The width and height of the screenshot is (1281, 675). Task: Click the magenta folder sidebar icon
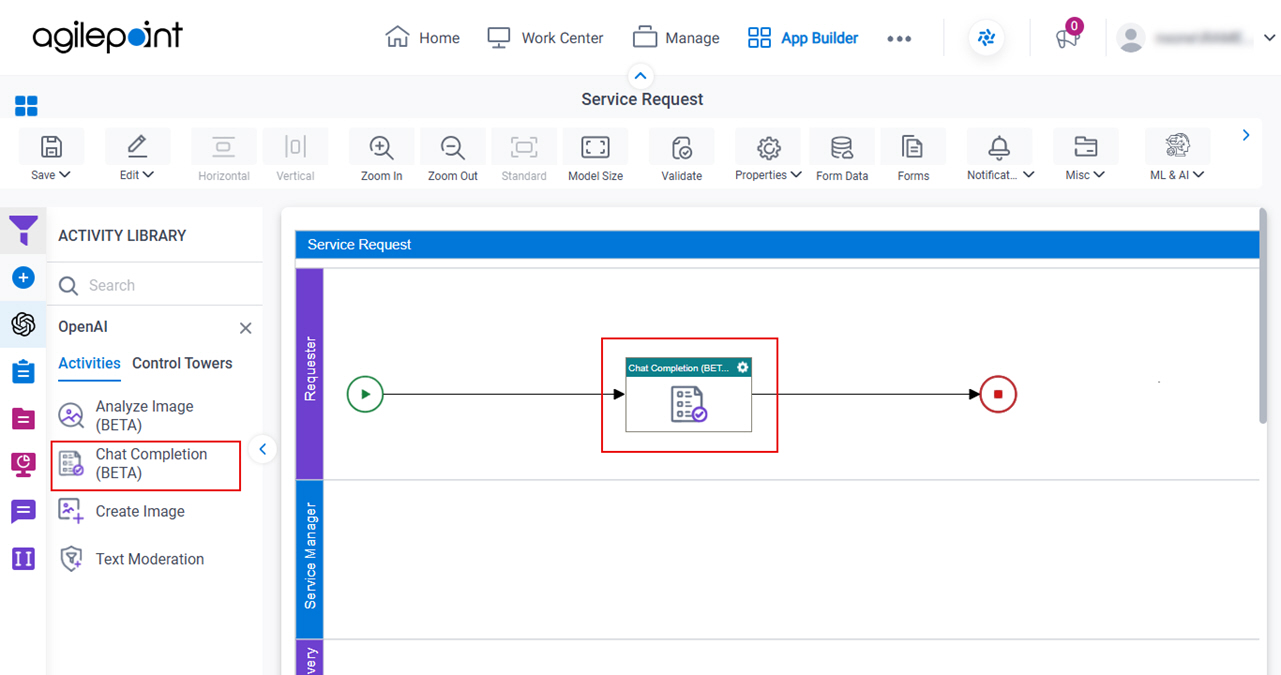(x=23, y=418)
